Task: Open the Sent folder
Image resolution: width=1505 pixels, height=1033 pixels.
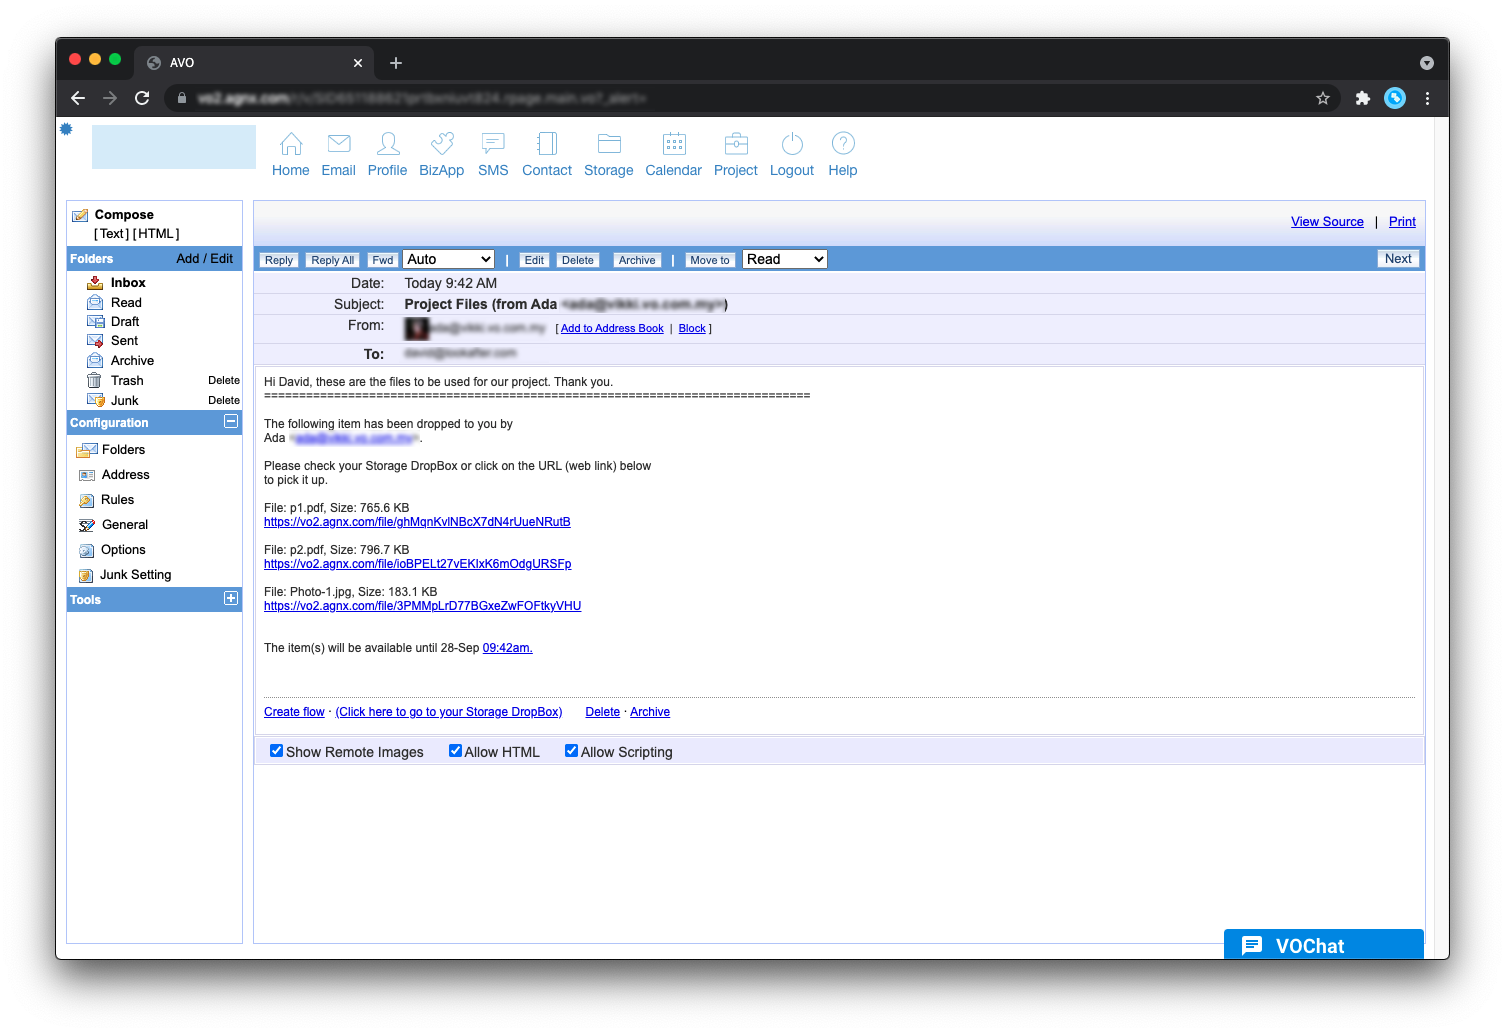Action: (124, 341)
